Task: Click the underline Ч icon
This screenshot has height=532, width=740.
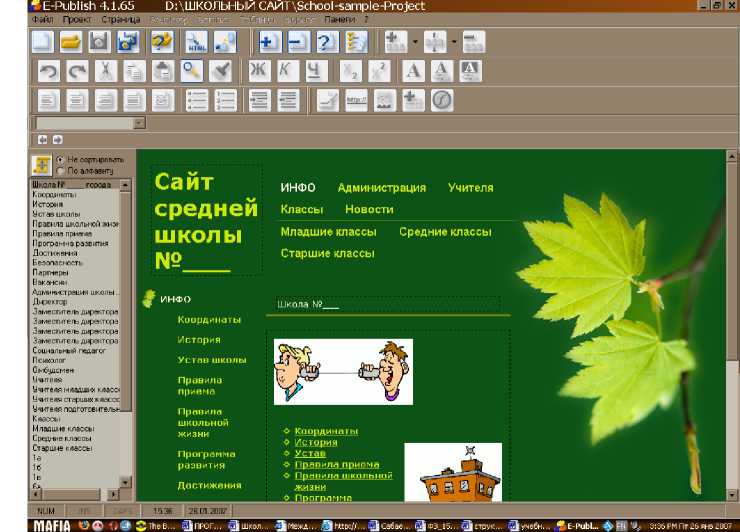Action: pos(315,71)
